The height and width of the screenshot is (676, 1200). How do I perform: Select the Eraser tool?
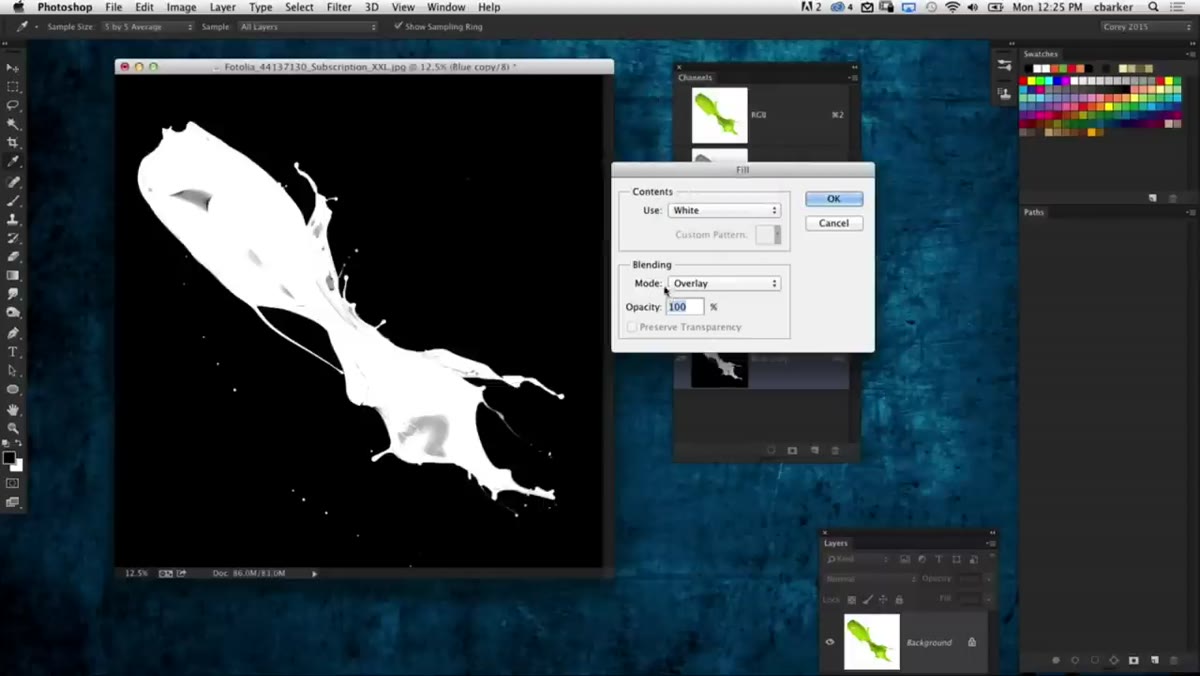(x=13, y=257)
